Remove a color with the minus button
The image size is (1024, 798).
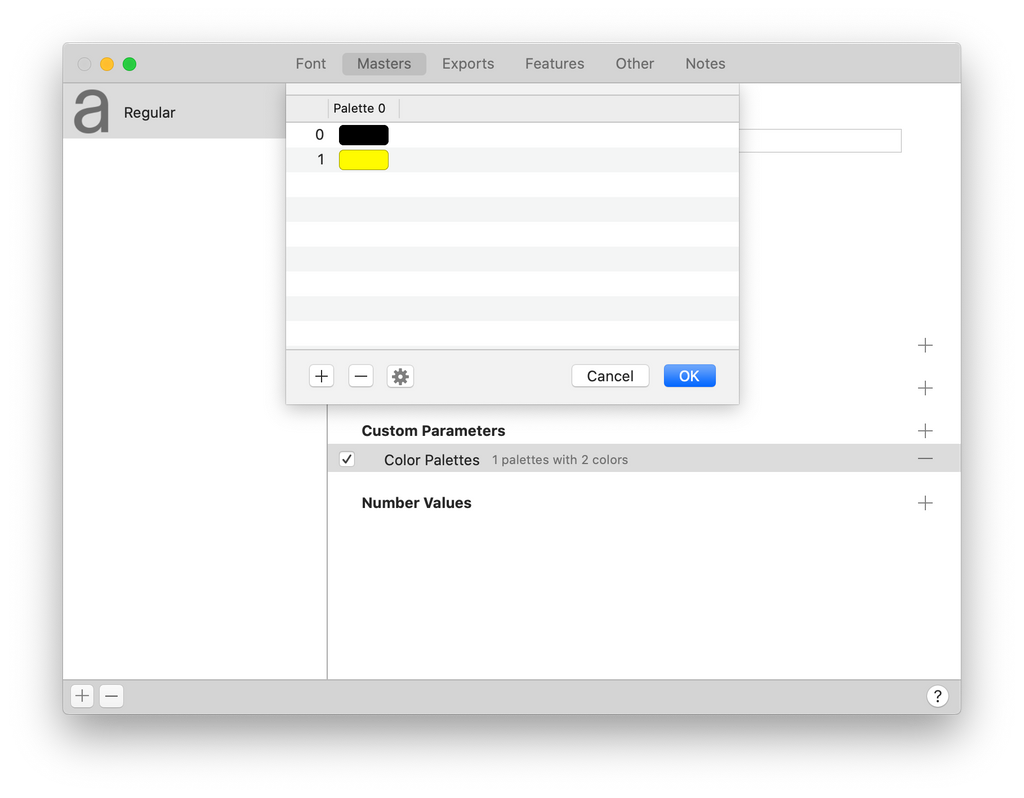click(360, 375)
